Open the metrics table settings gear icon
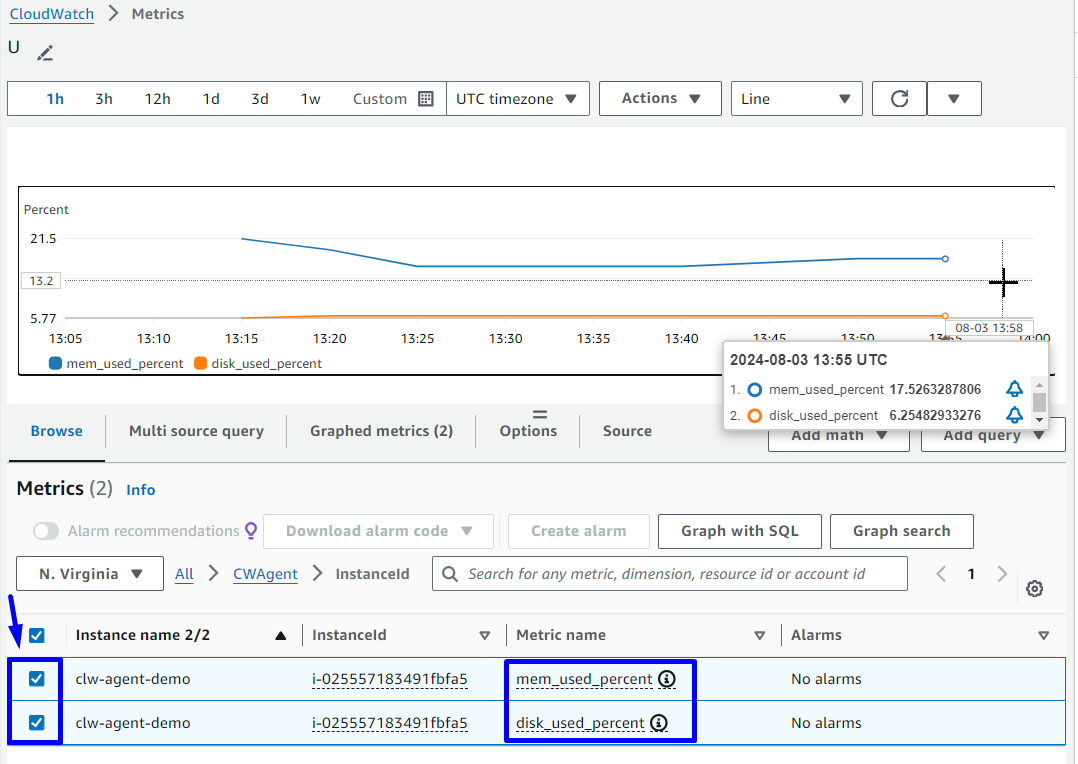 tap(1035, 589)
